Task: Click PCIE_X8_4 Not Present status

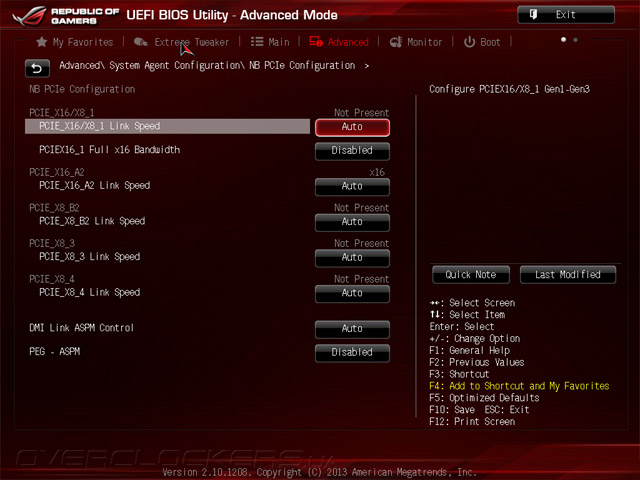Action: (x=362, y=279)
